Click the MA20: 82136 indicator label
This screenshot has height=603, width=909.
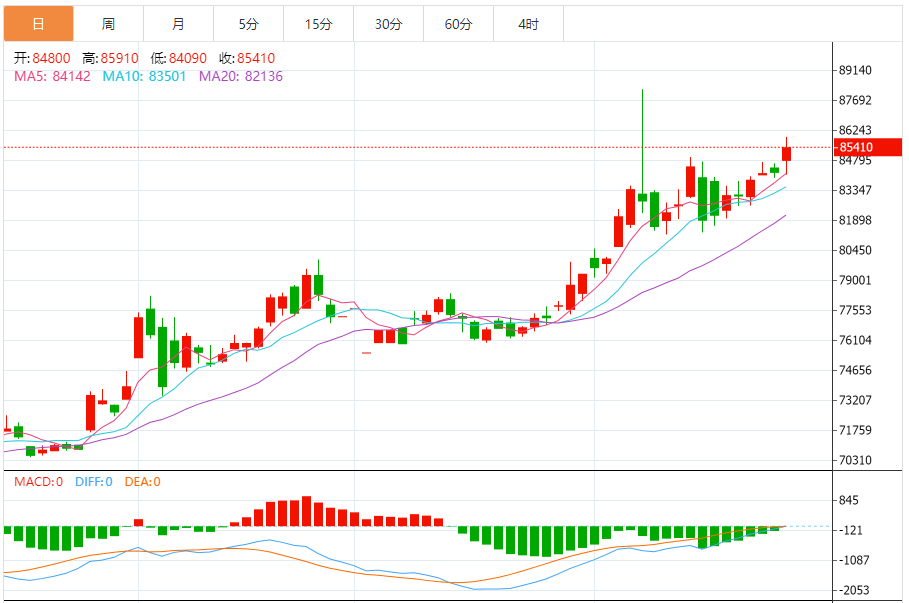(x=241, y=75)
